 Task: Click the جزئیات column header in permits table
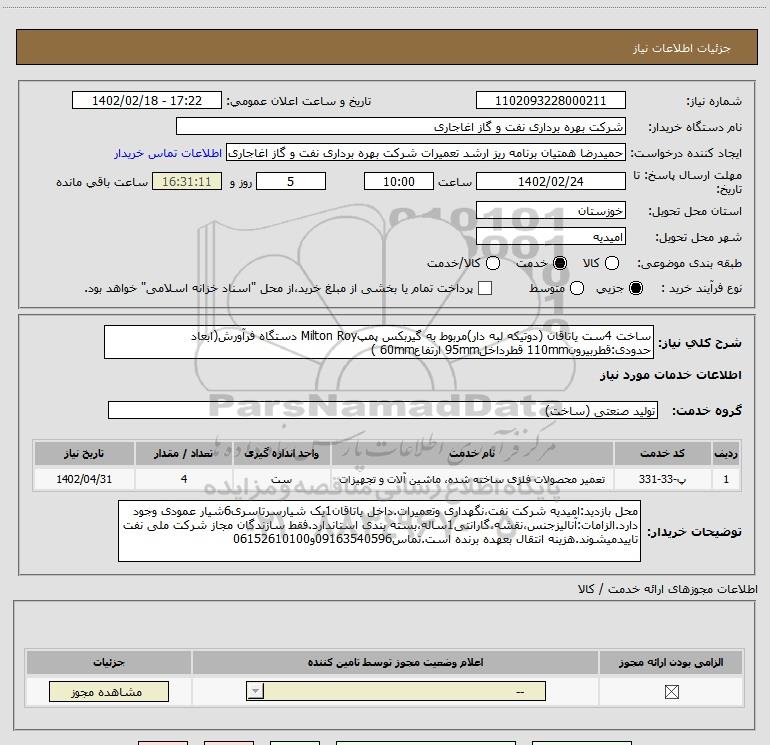[109, 662]
